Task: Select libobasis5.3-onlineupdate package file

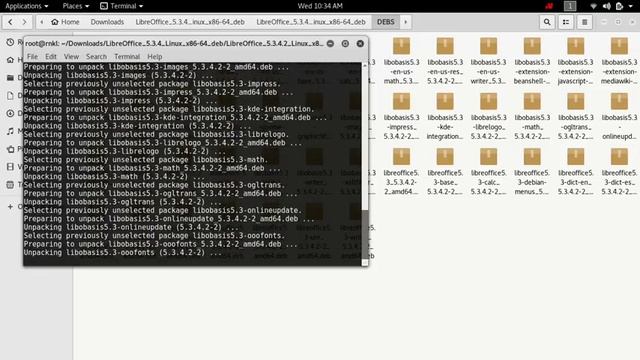Action: click(x=619, y=117)
